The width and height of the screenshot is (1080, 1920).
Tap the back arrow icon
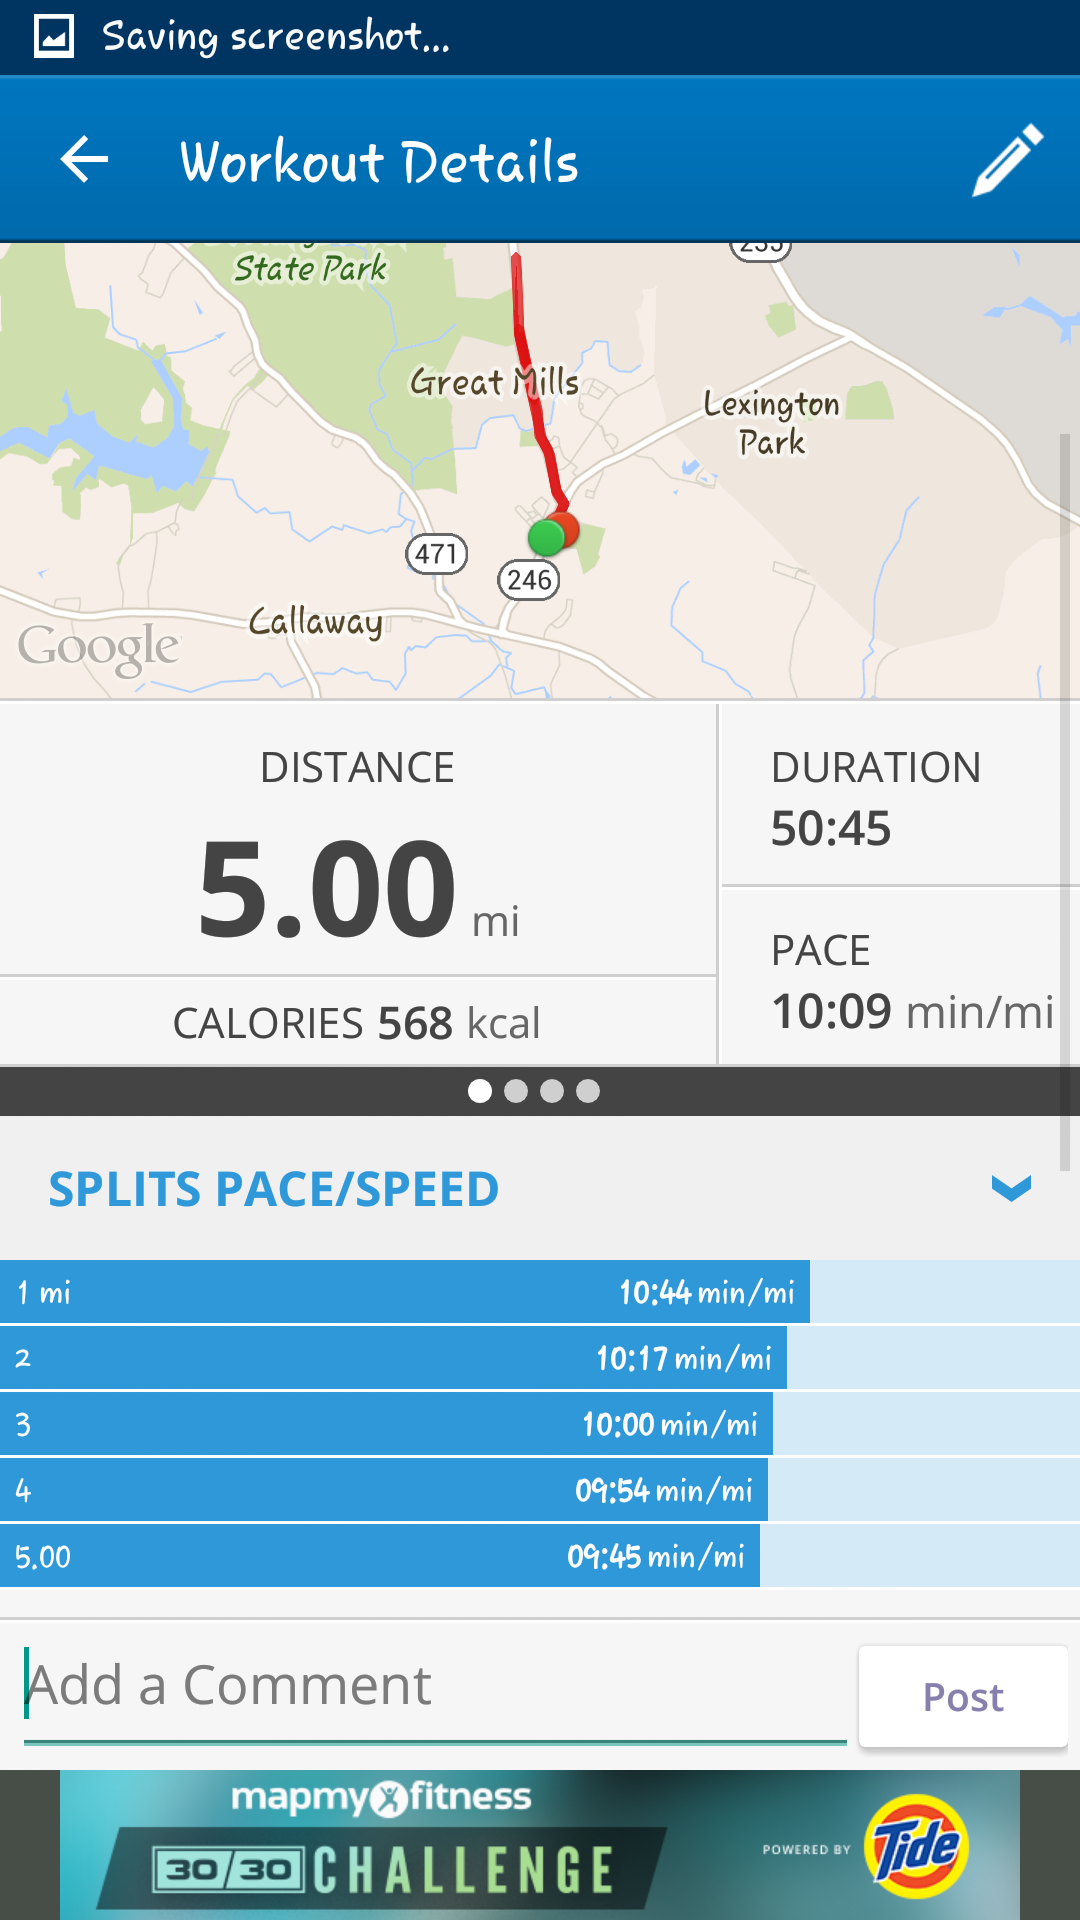coord(84,160)
